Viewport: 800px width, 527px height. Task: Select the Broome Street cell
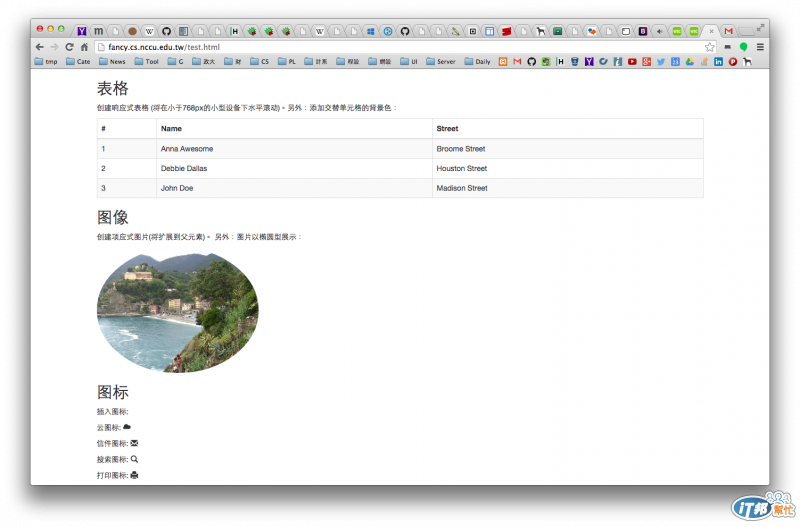[568, 148]
